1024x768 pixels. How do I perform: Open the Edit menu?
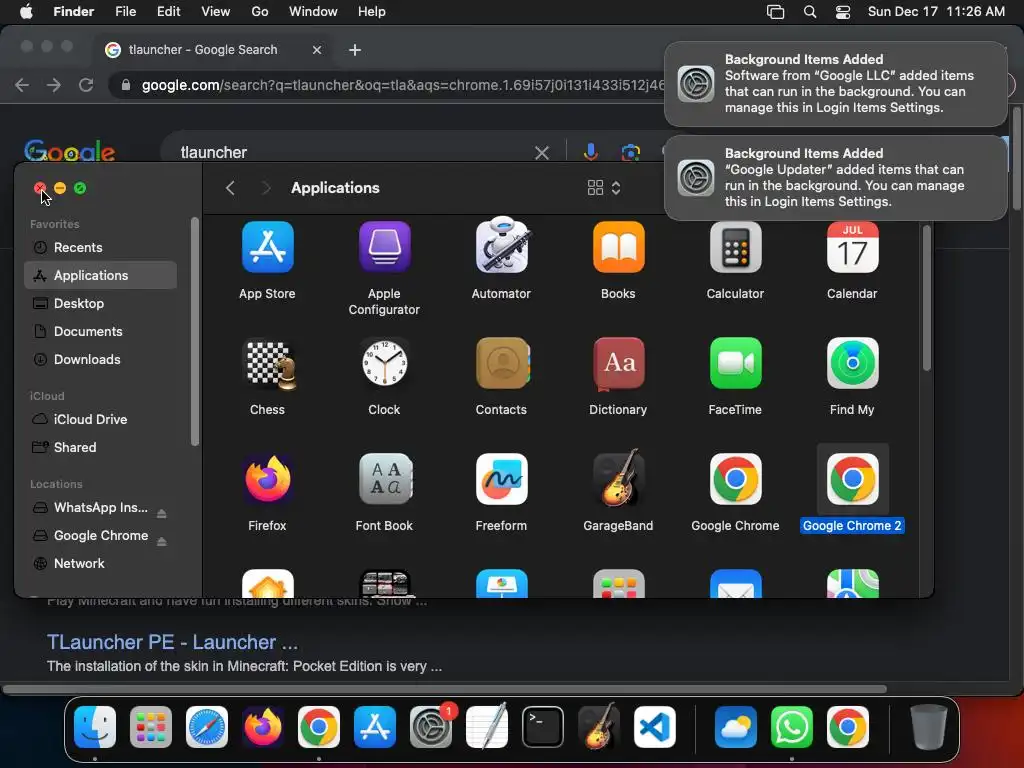coord(168,12)
